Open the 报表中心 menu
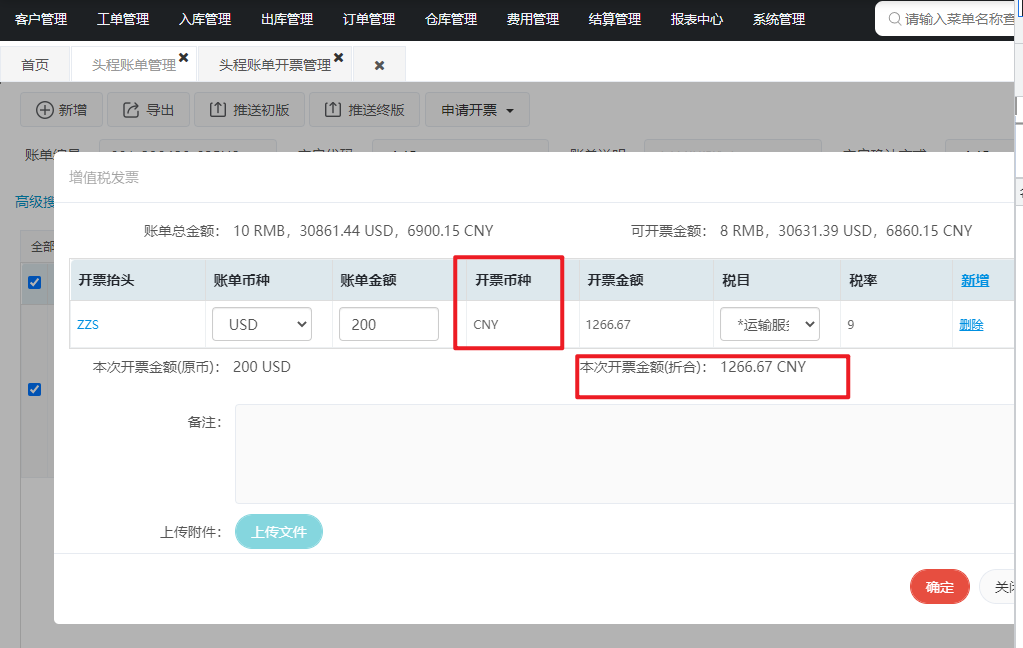The width and height of the screenshot is (1023, 648). tap(697, 20)
